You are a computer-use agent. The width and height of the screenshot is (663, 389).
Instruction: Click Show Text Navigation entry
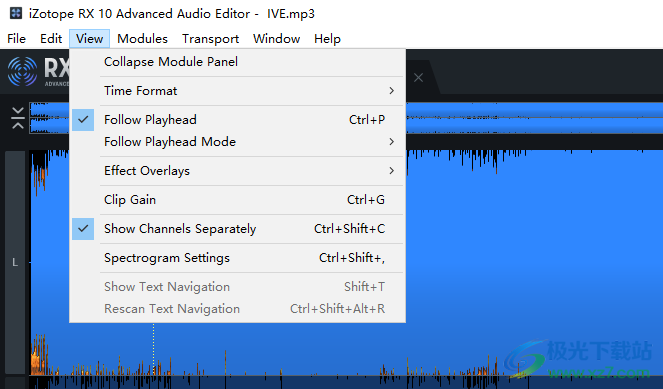coord(237,287)
